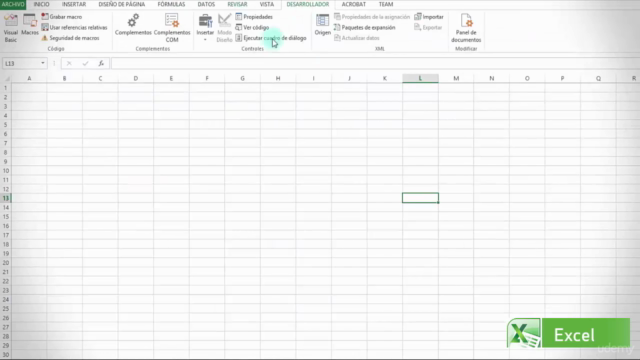
Task: Select the DESARROLLADOR tab
Action: click(308, 4)
